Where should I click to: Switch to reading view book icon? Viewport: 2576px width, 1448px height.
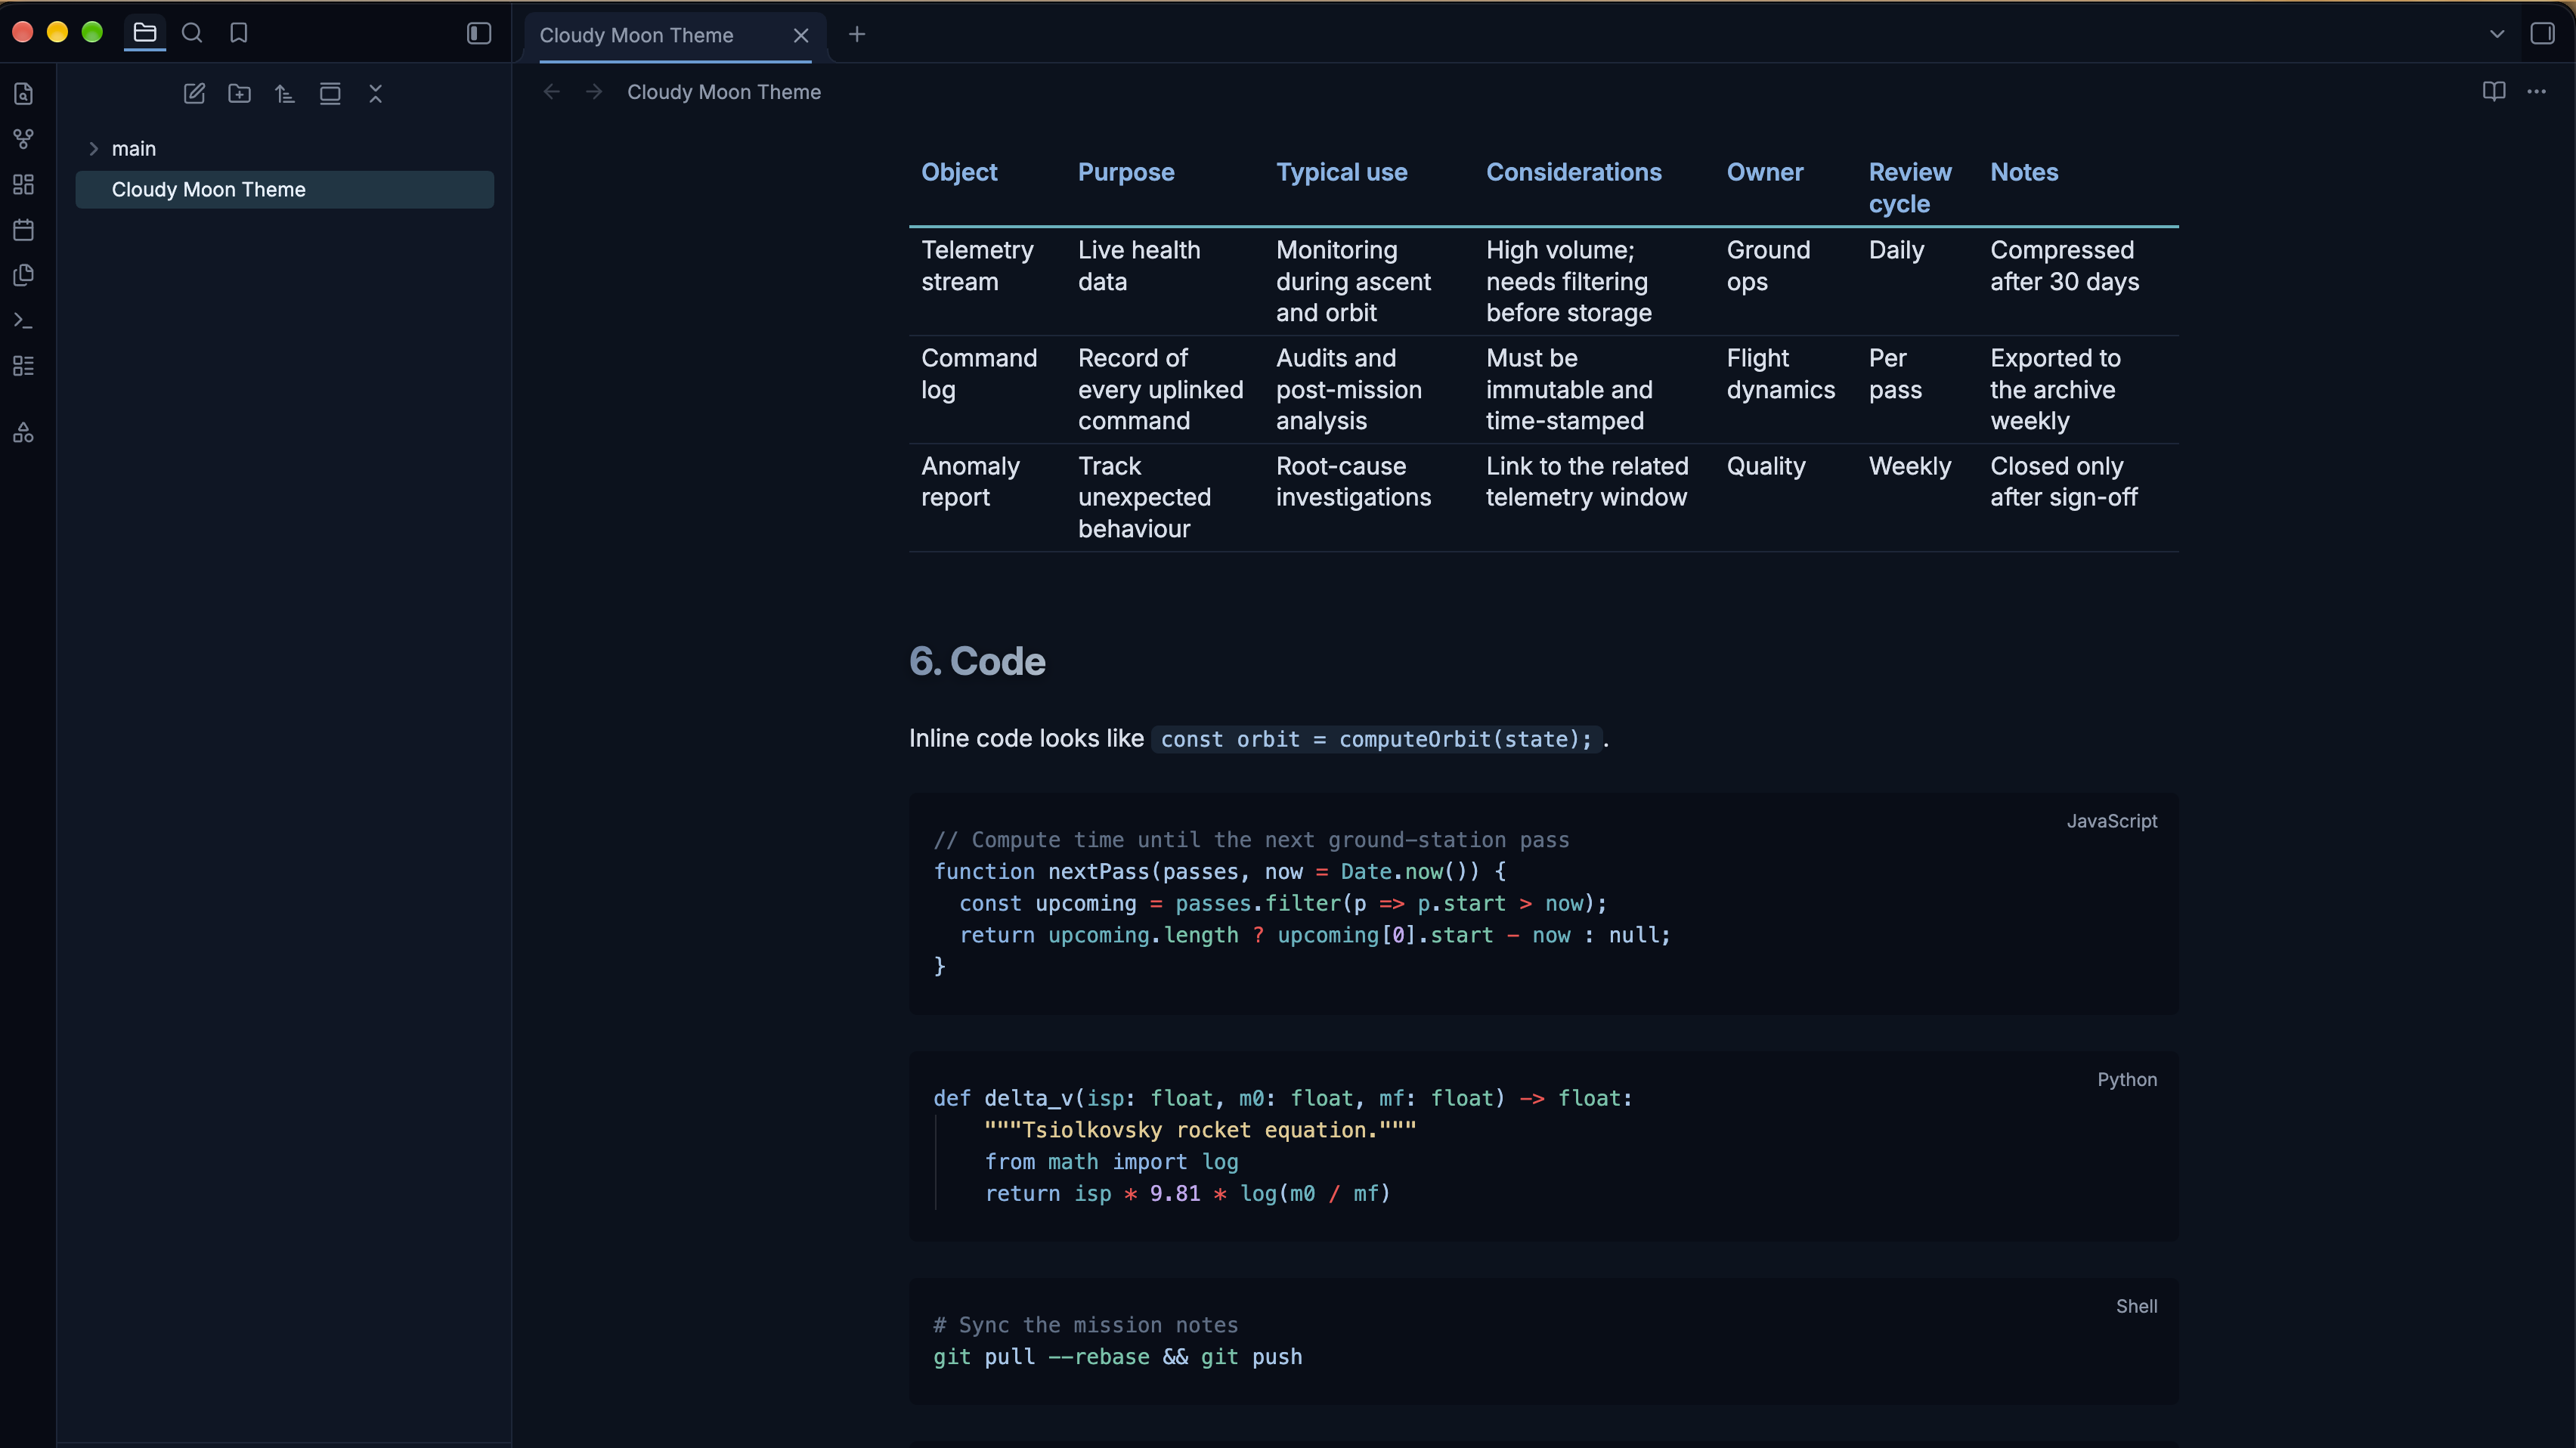click(2494, 92)
